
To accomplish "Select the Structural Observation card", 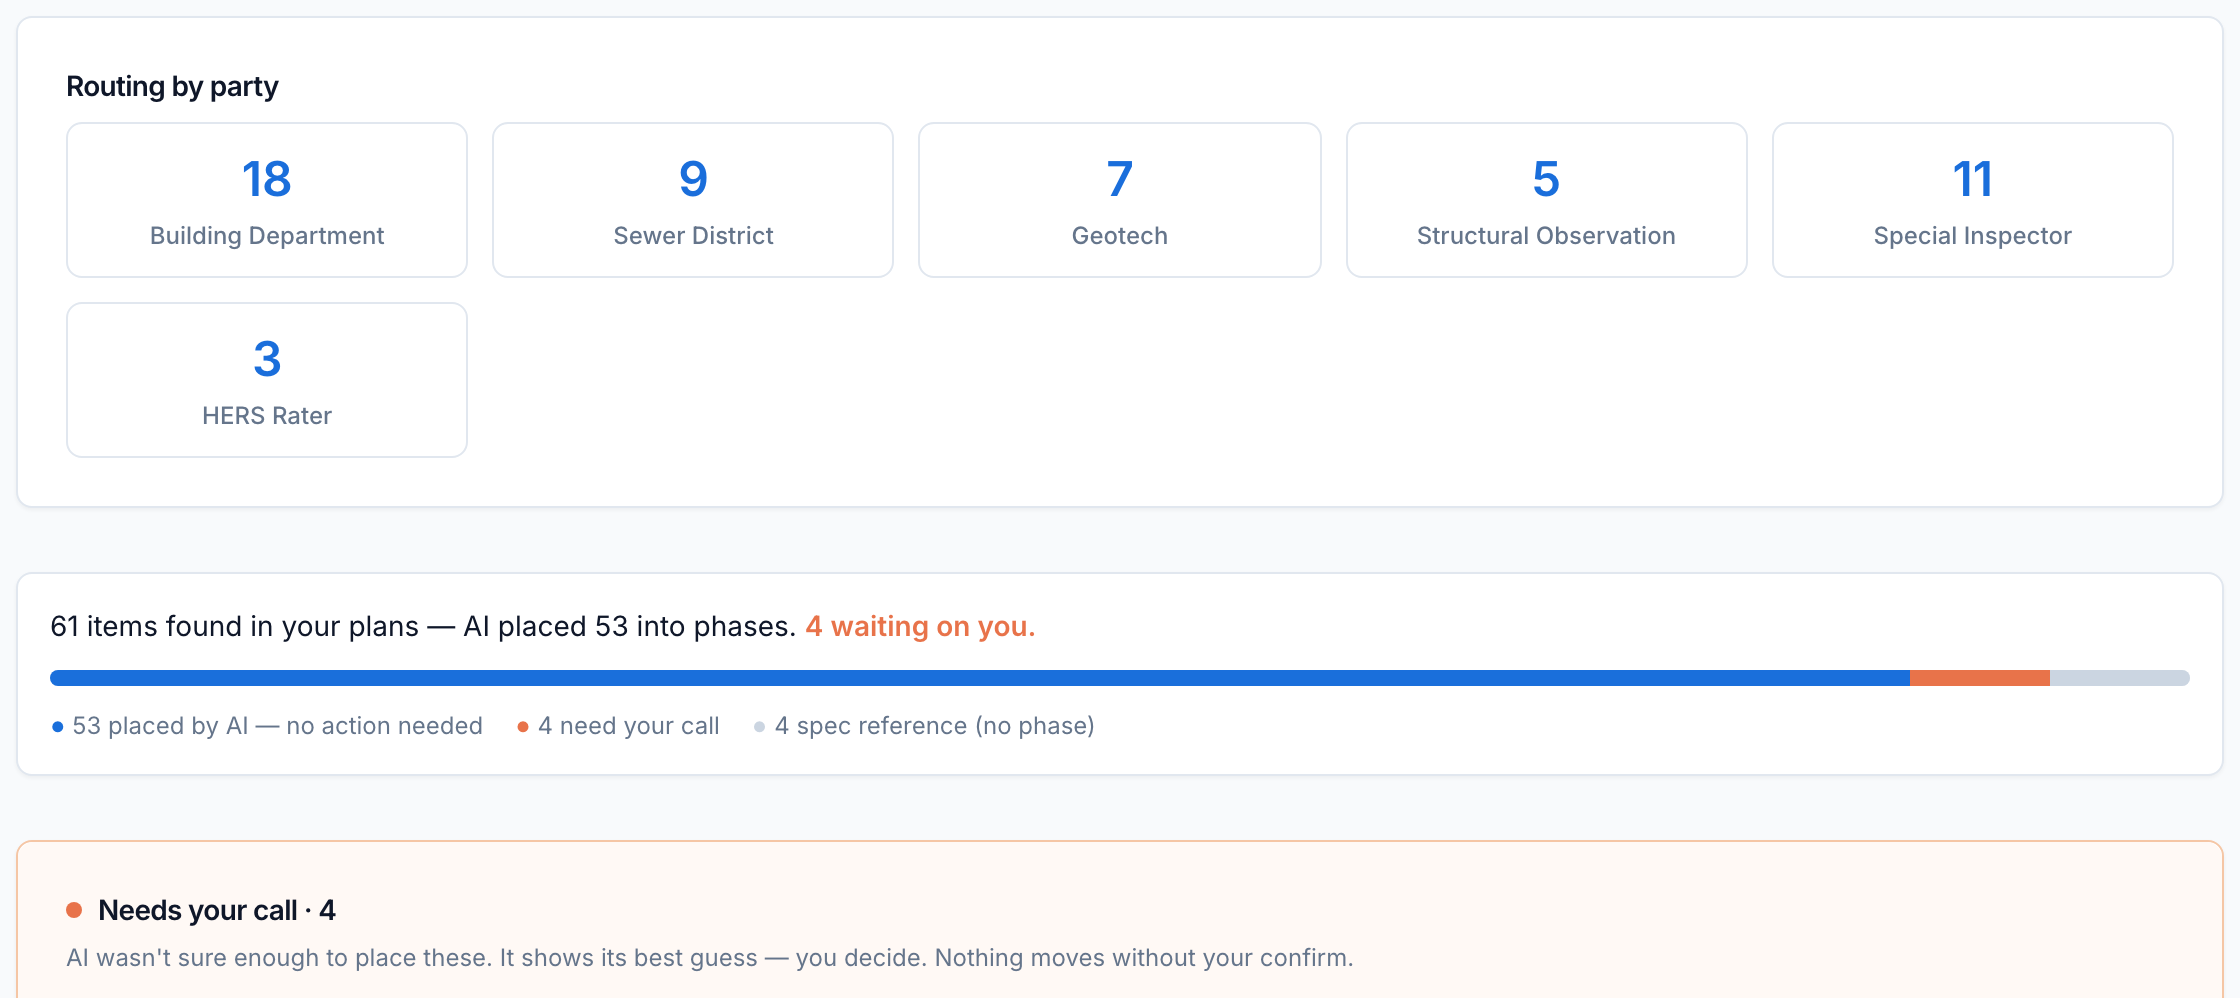I will click(x=1546, y=200).
